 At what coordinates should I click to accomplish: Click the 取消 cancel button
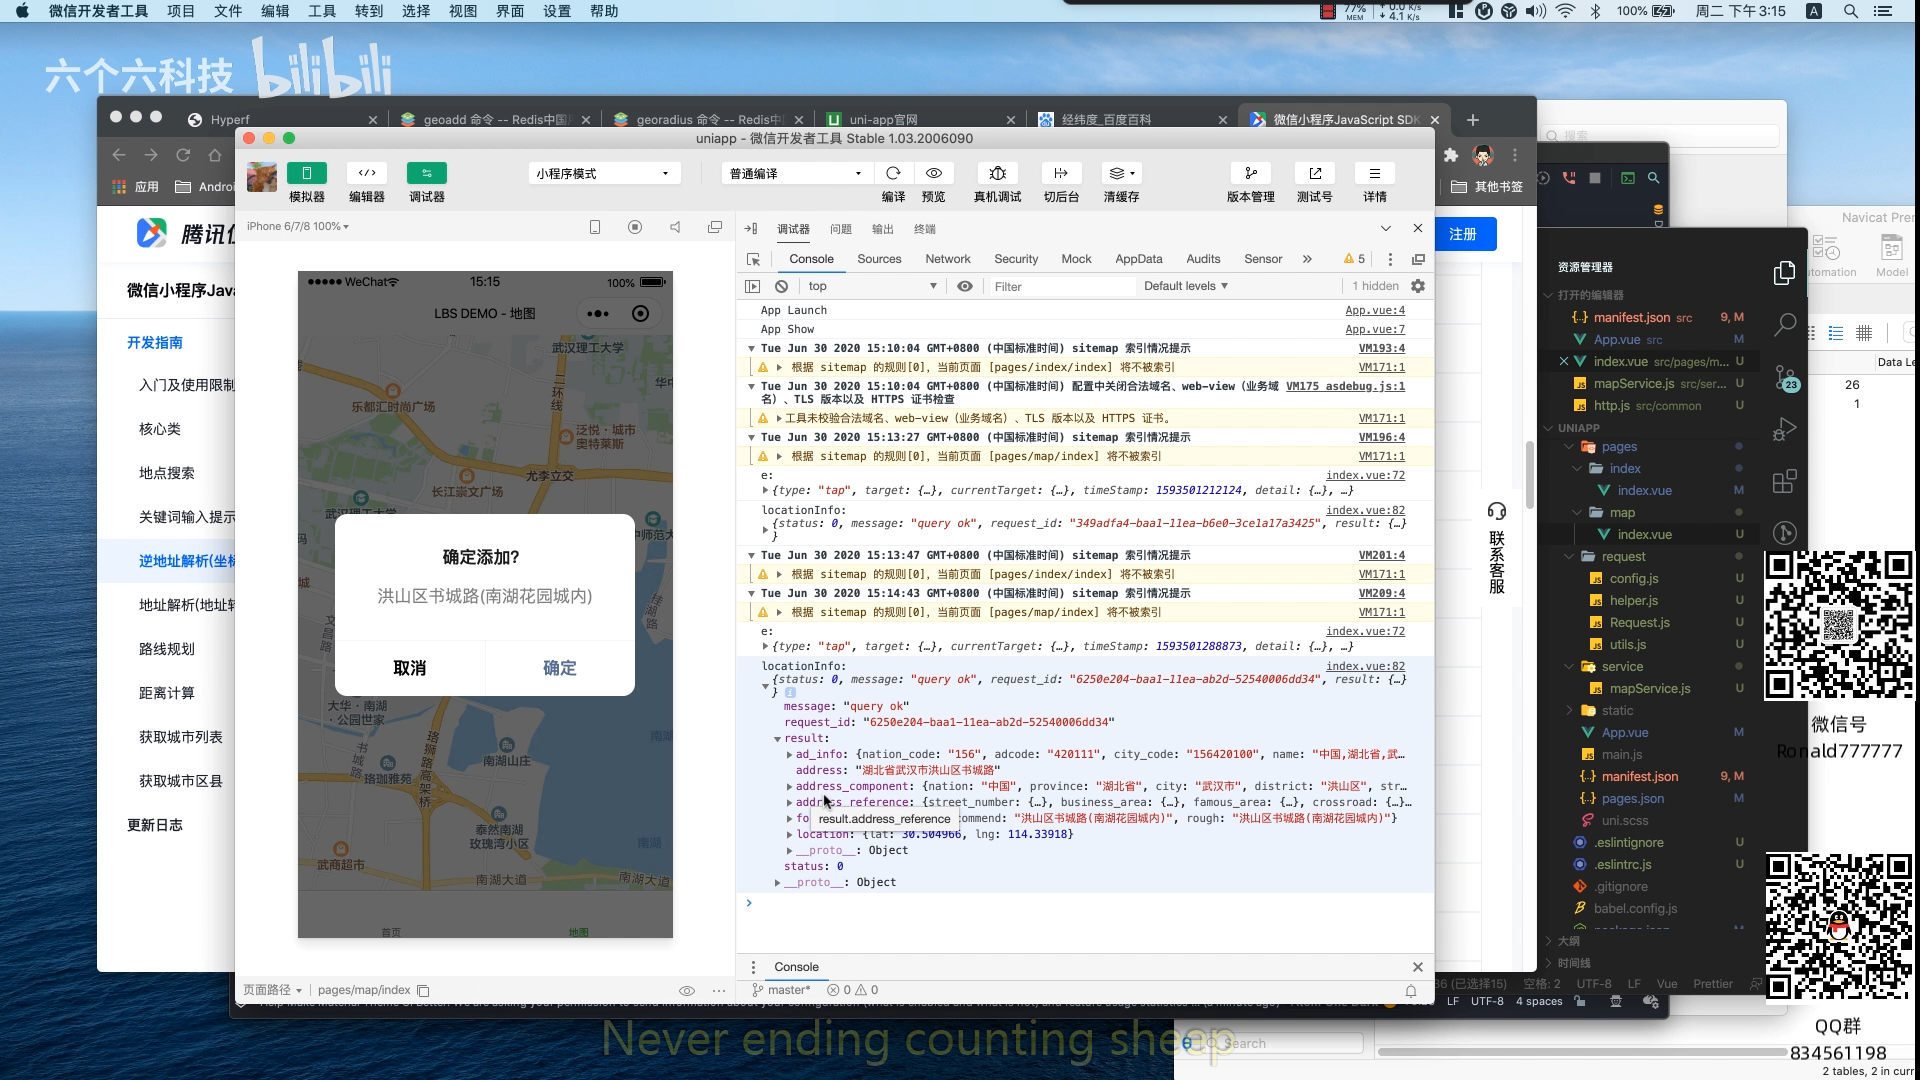pos(409,667)
